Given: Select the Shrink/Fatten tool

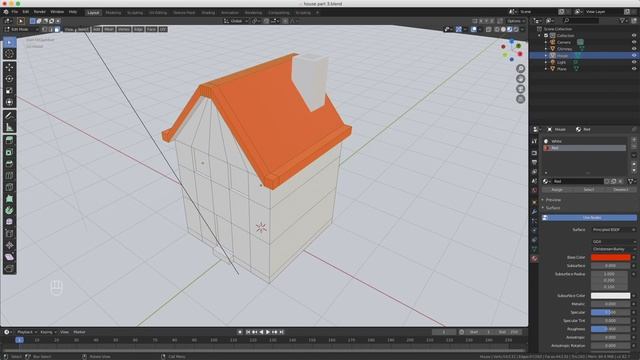Looking at the screenshot, I should click(9, 245).
